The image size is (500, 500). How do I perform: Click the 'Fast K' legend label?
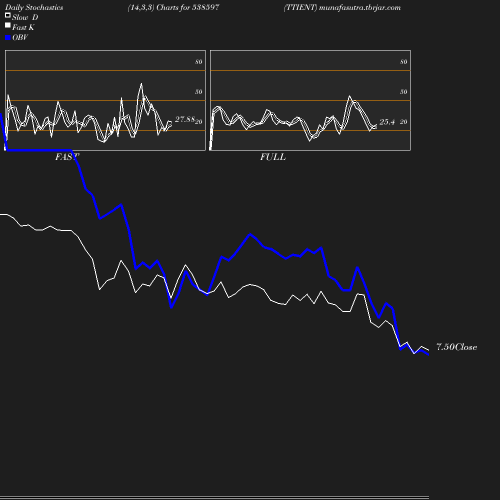(23, 28)
